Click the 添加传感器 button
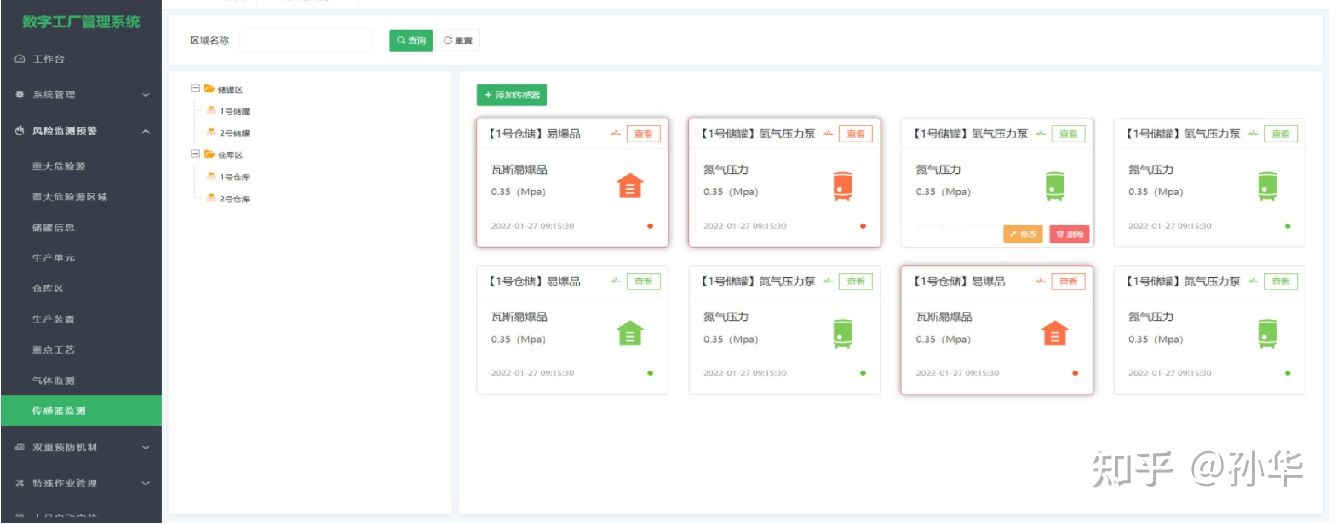The image size is (1338, 524). pyautogui.click(x=512, y=95)
